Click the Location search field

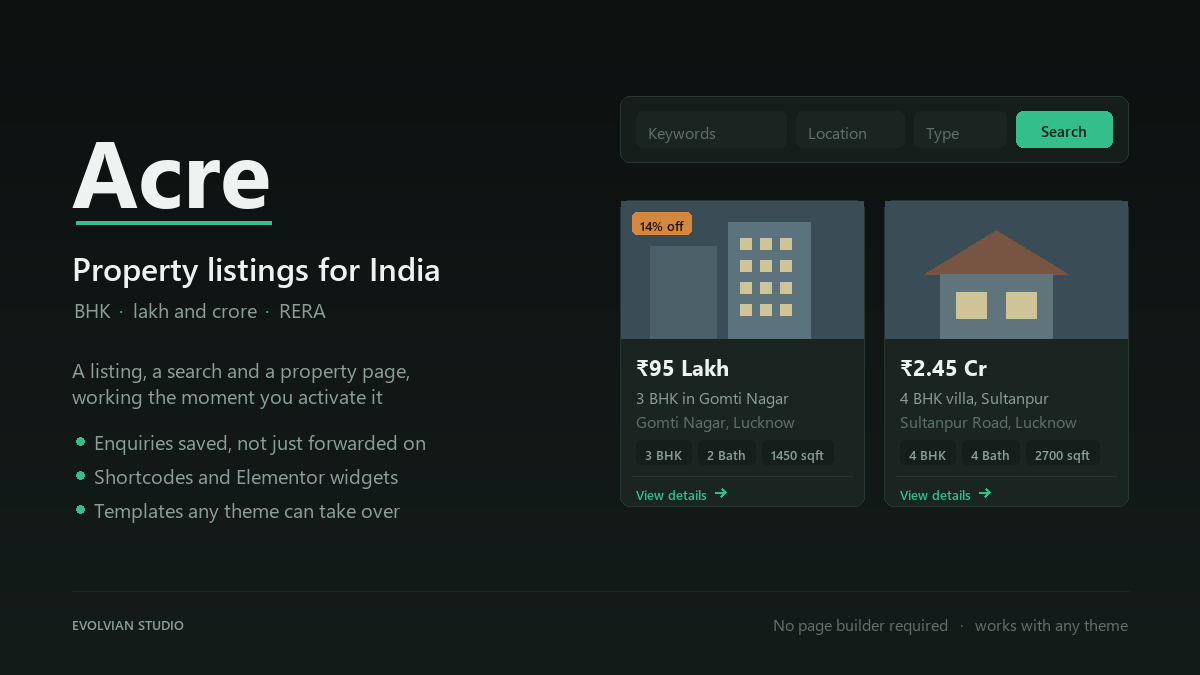[850, 130]
